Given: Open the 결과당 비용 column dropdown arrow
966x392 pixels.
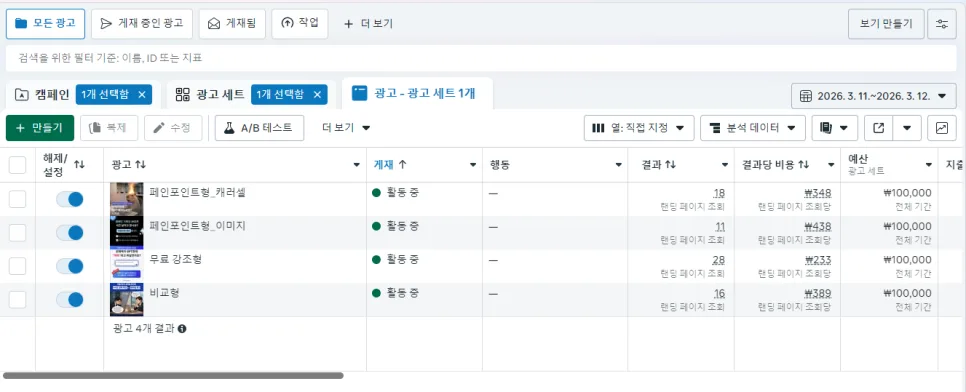Looking at the screenshot, I should (830, 165).
